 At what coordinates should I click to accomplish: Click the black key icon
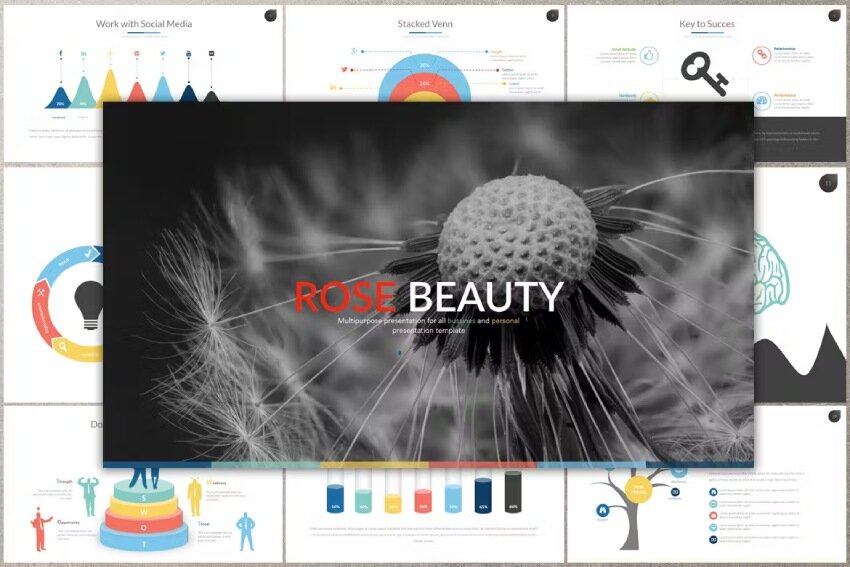point(703,71)
